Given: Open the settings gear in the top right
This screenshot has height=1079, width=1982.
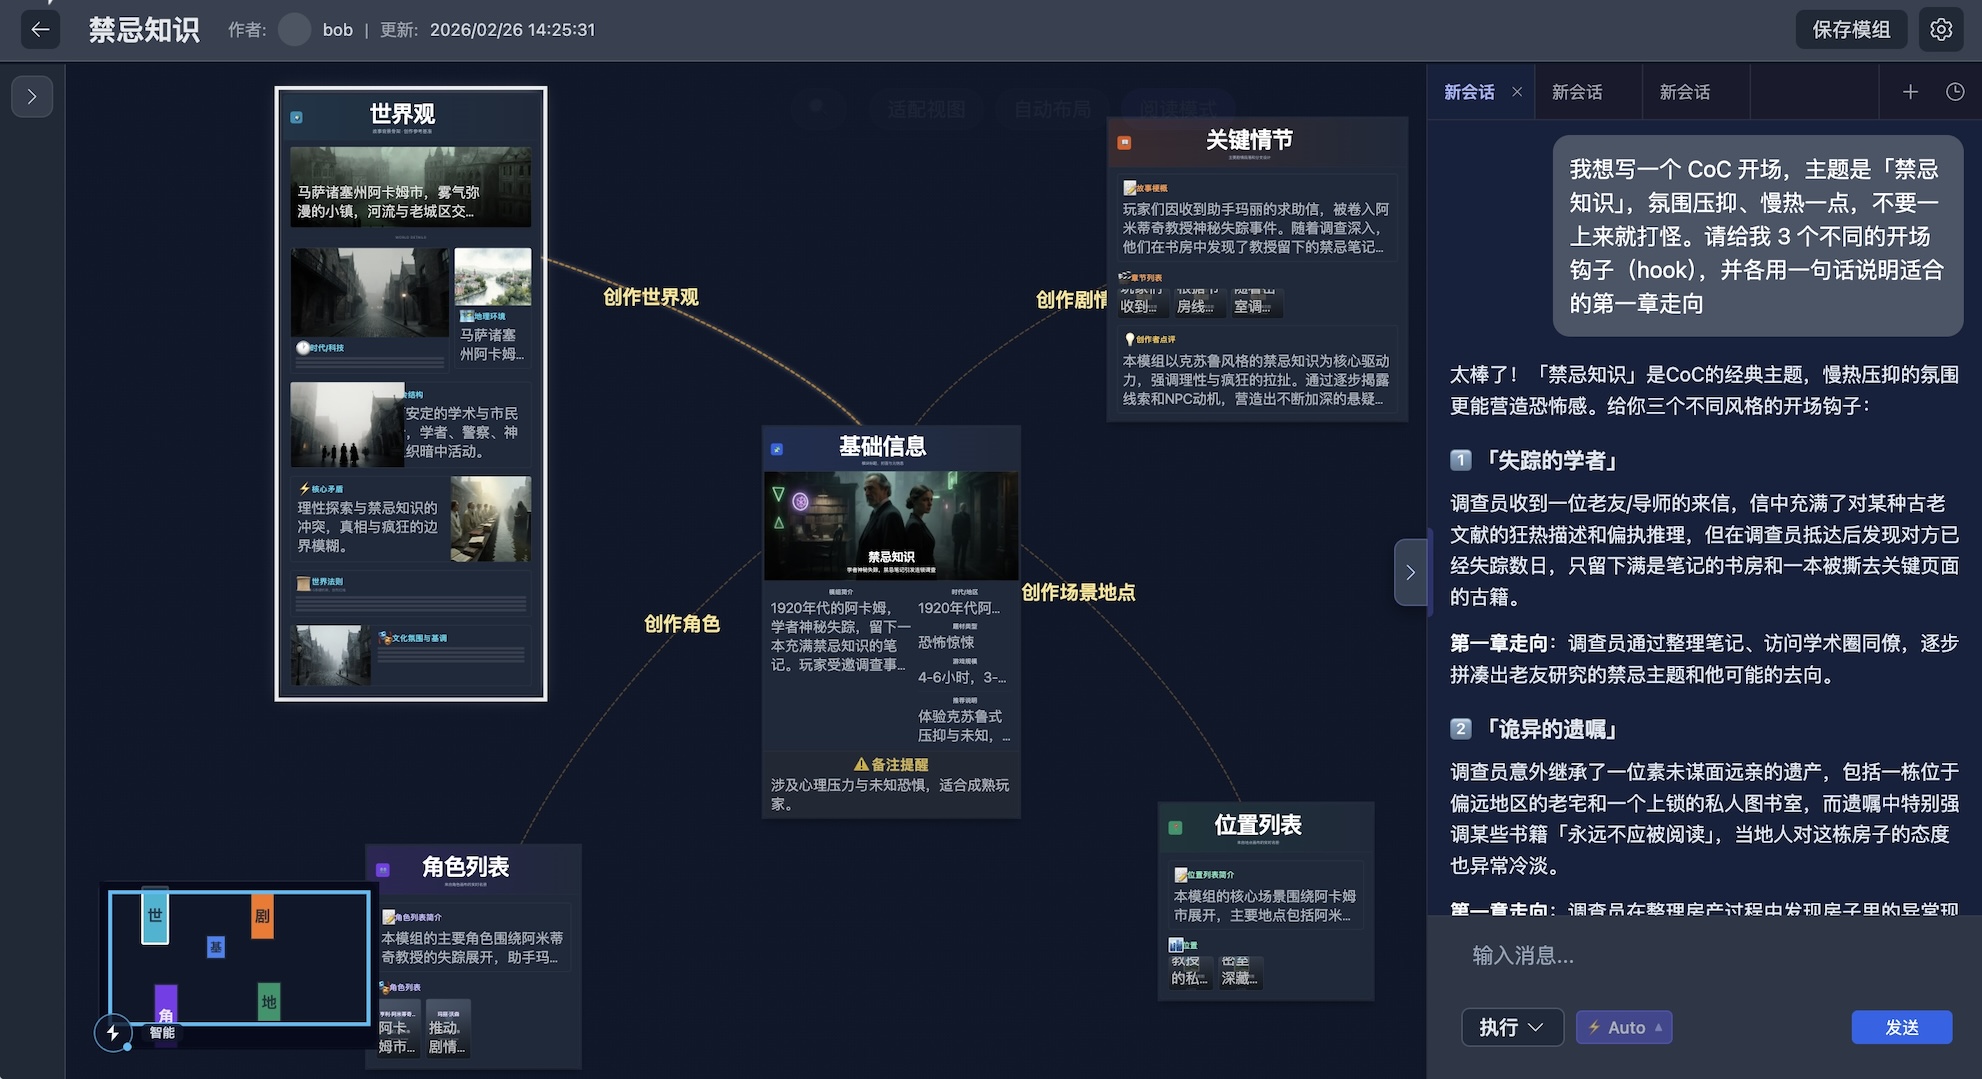Looking at the screenshot, I should (x=1940, y=29).
